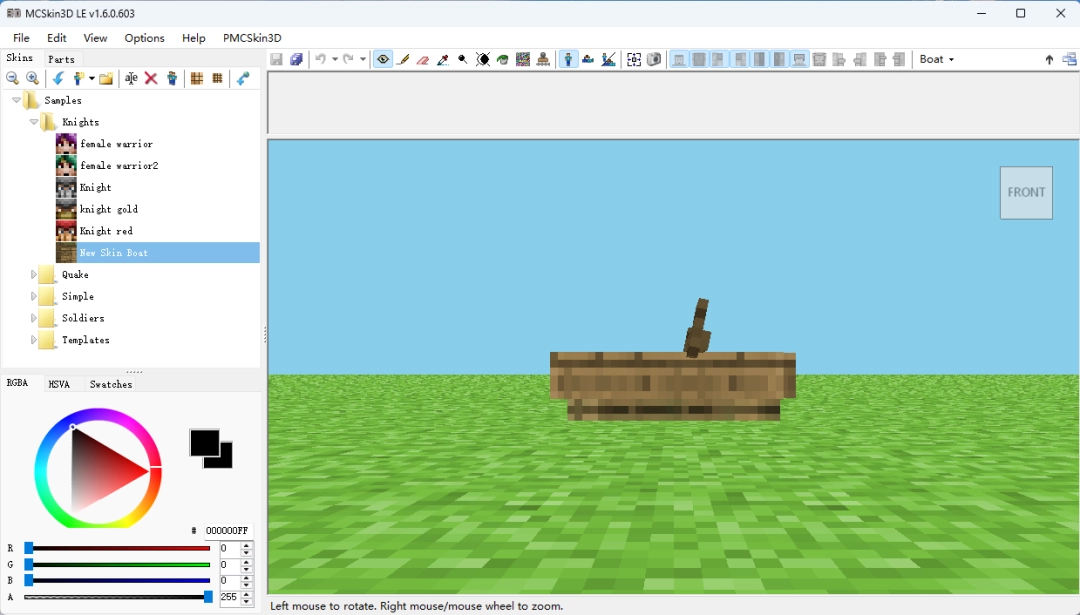Open the Options menu
The image size is (1080, 615).
coord(144,38)
